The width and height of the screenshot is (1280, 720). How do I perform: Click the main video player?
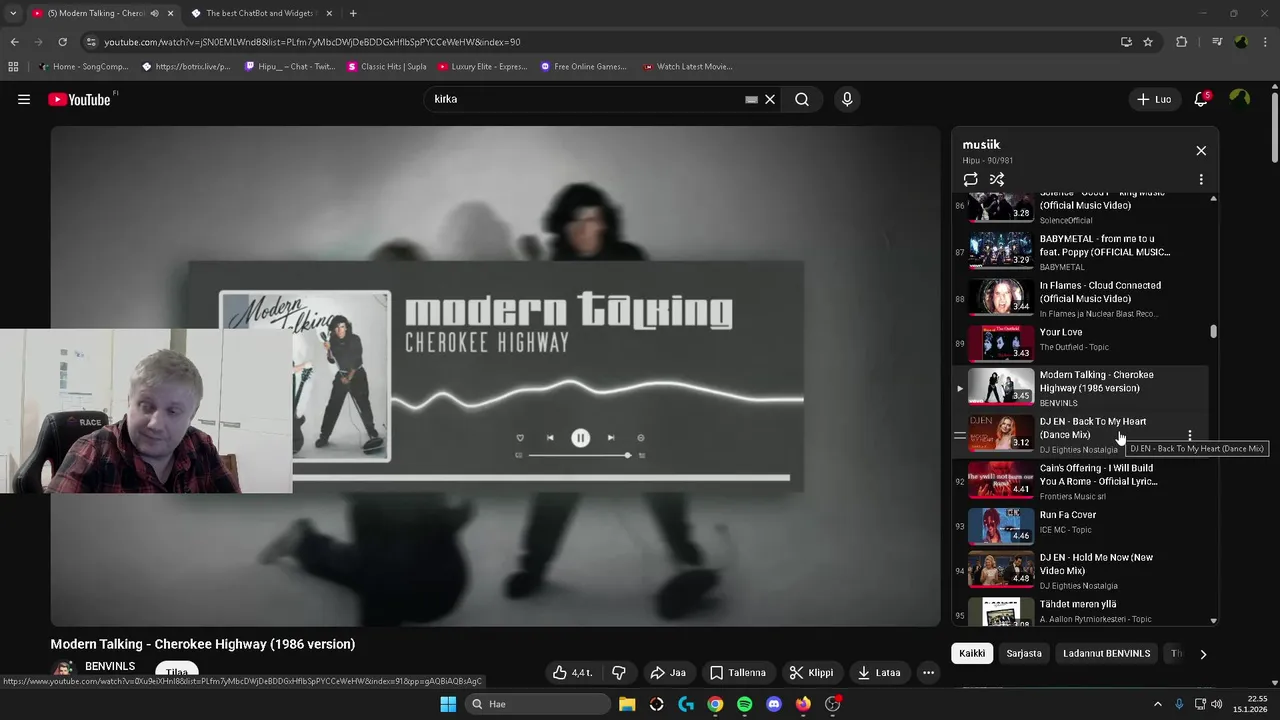coord(496,376)
